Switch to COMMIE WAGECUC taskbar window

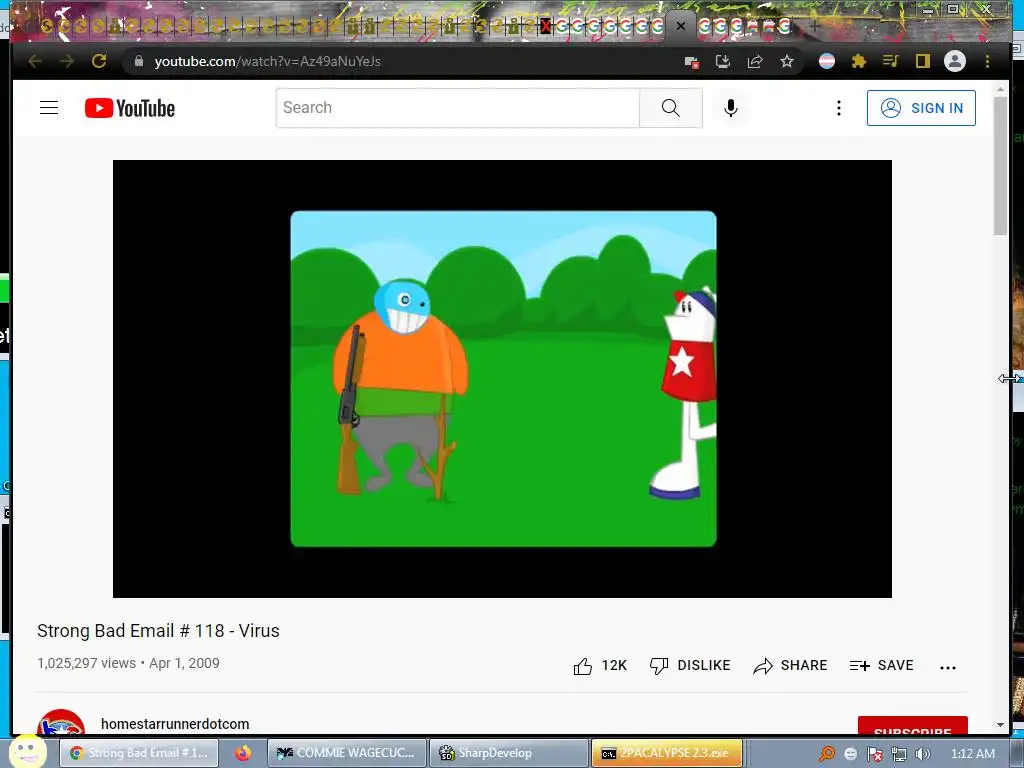[347, 753]
